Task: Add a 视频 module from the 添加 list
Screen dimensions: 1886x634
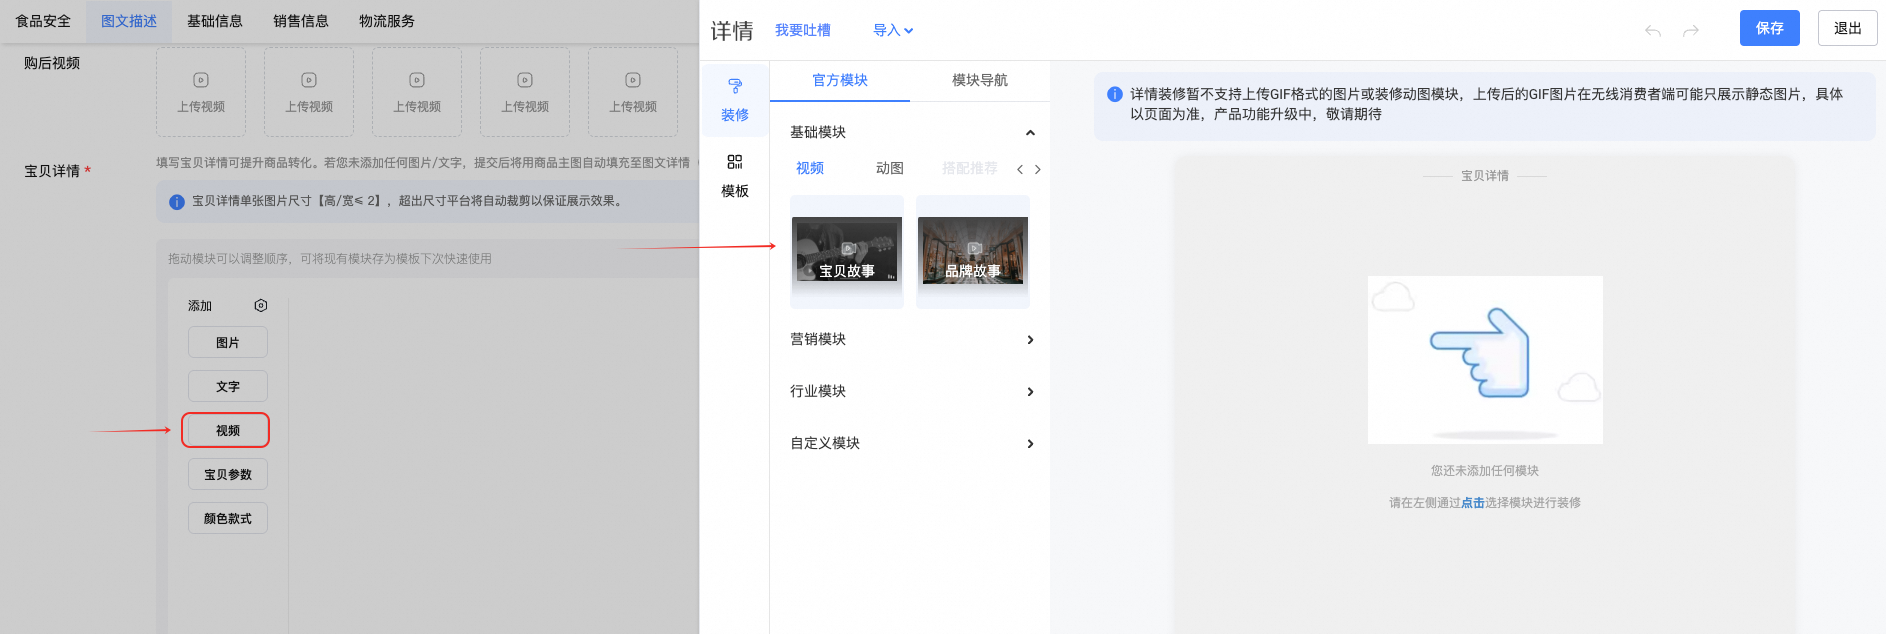Action: click(x=226, y=430)
